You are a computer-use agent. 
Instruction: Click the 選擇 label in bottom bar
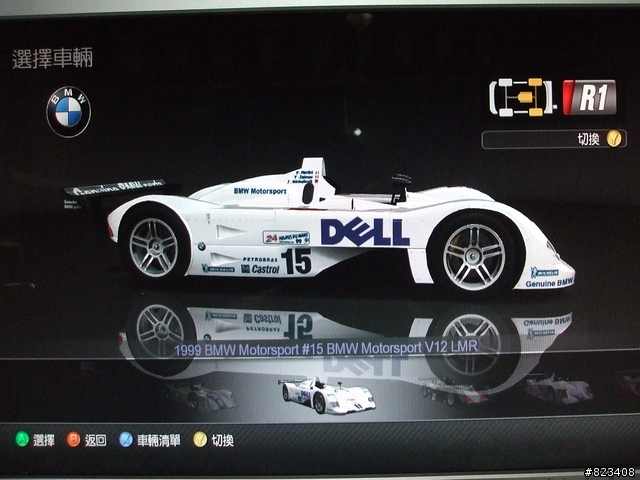pyautogui.click(x=44, y=440)
